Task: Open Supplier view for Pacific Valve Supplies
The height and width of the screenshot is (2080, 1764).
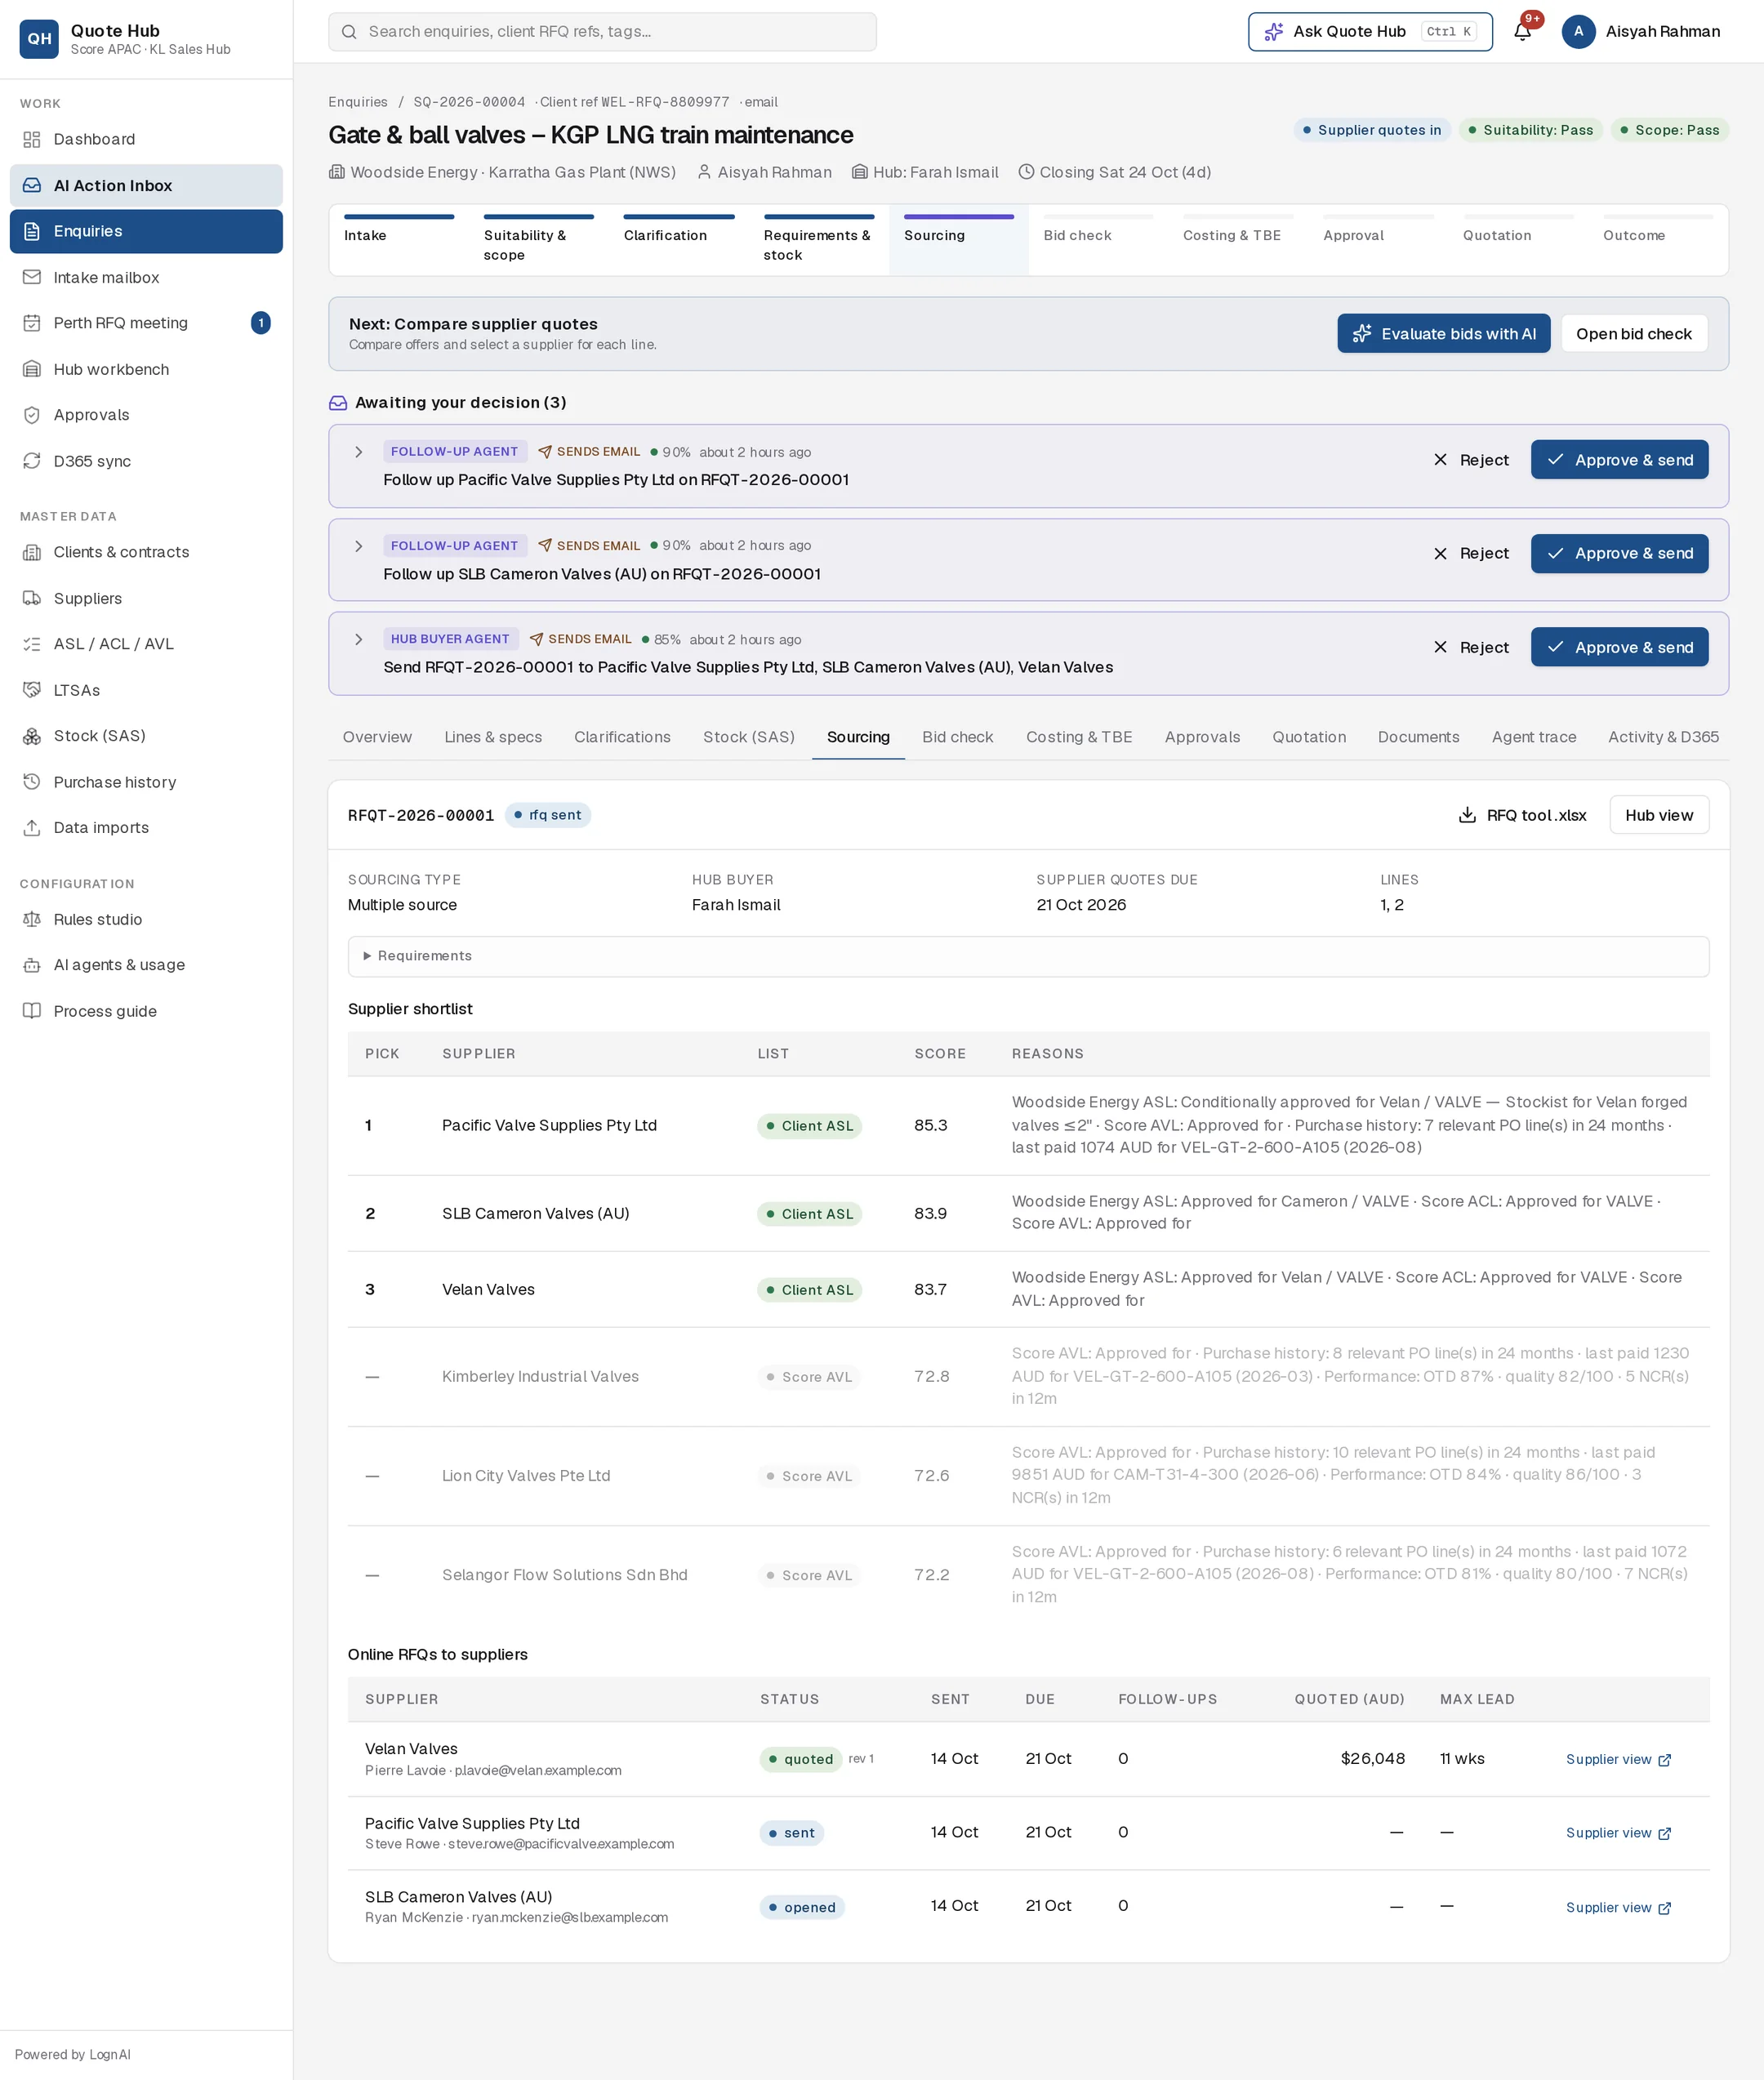Action: 1618,1833
